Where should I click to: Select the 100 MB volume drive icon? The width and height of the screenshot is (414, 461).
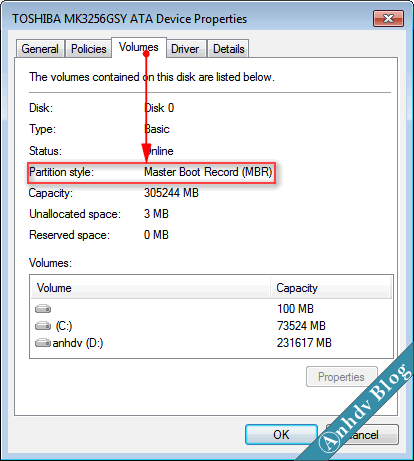tap(43, 309)
